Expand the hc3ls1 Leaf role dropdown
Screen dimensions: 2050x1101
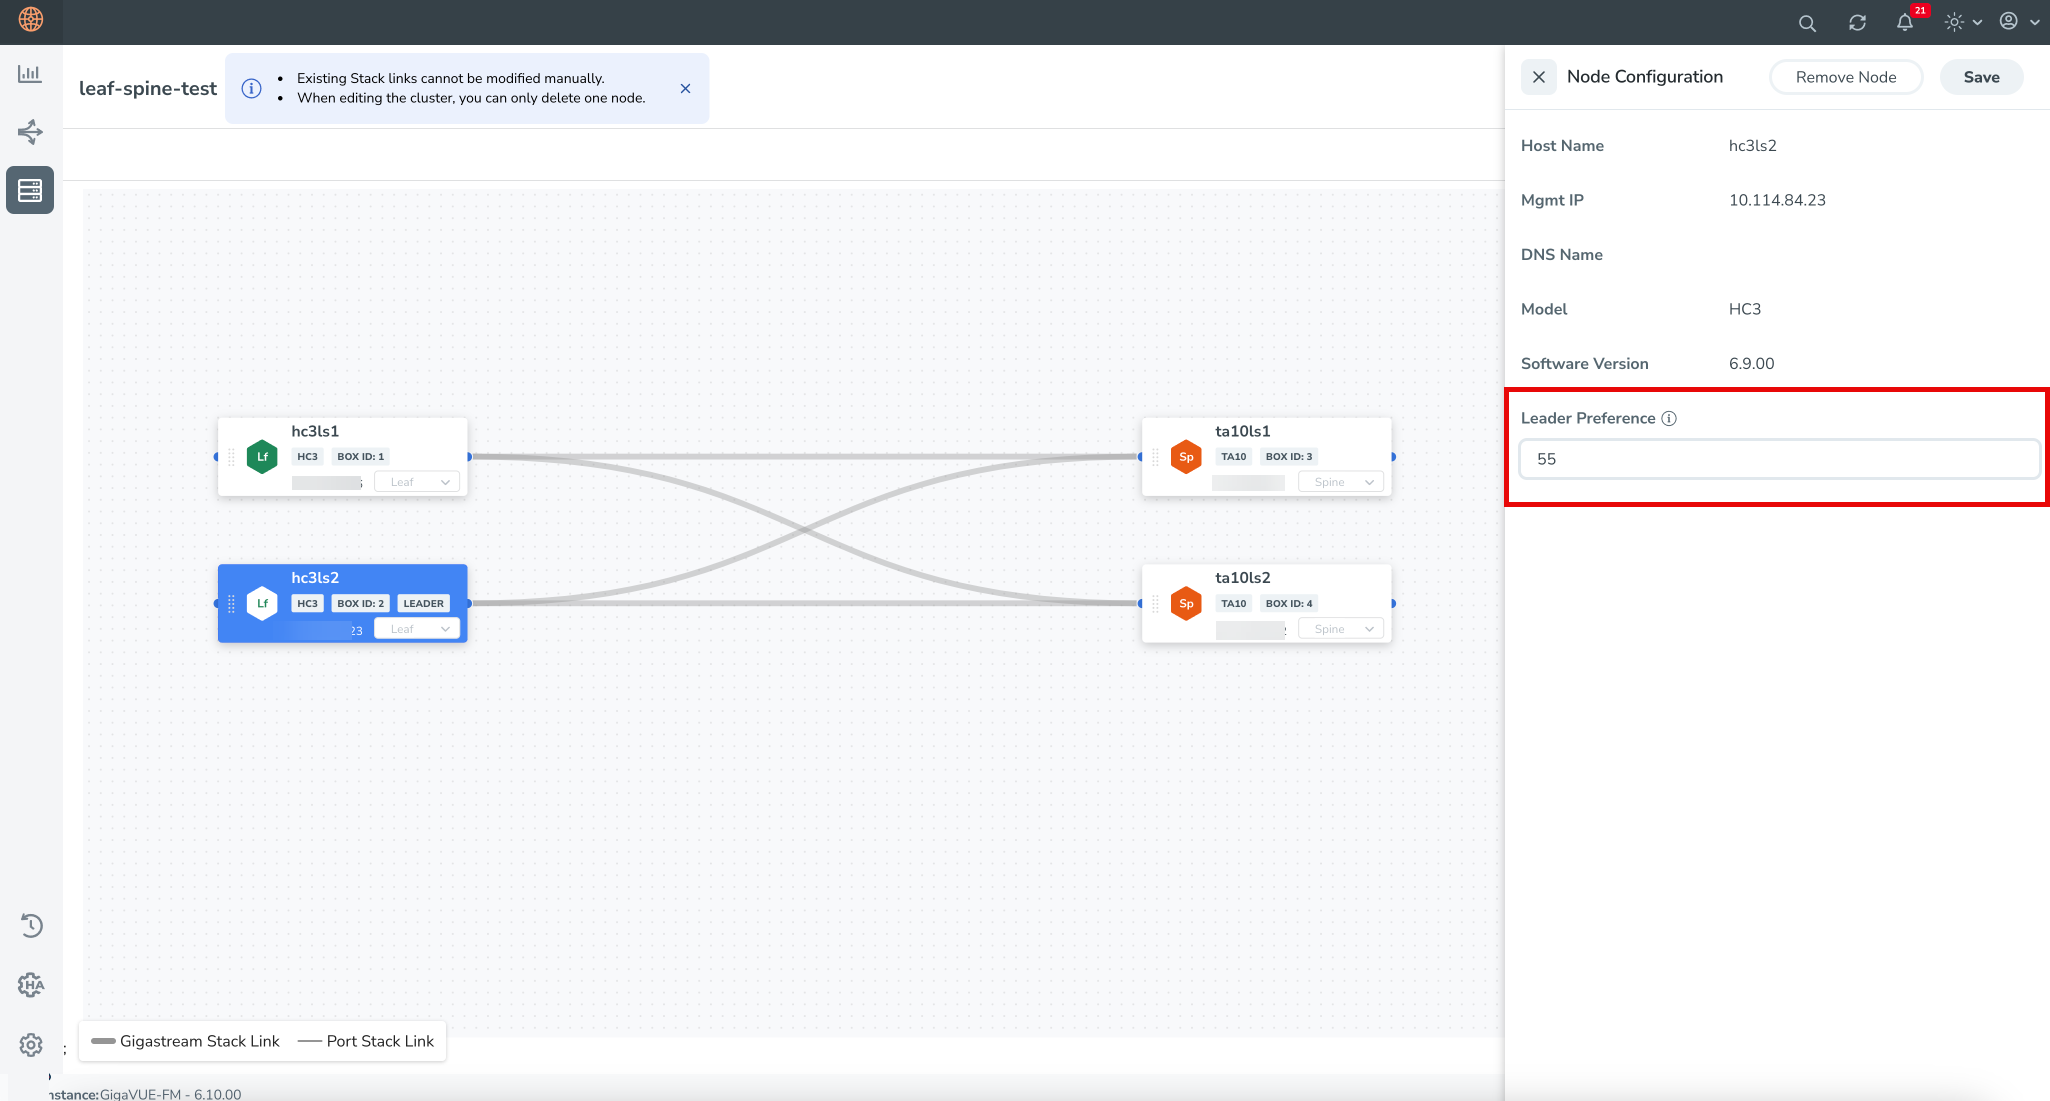pos(418,482)
